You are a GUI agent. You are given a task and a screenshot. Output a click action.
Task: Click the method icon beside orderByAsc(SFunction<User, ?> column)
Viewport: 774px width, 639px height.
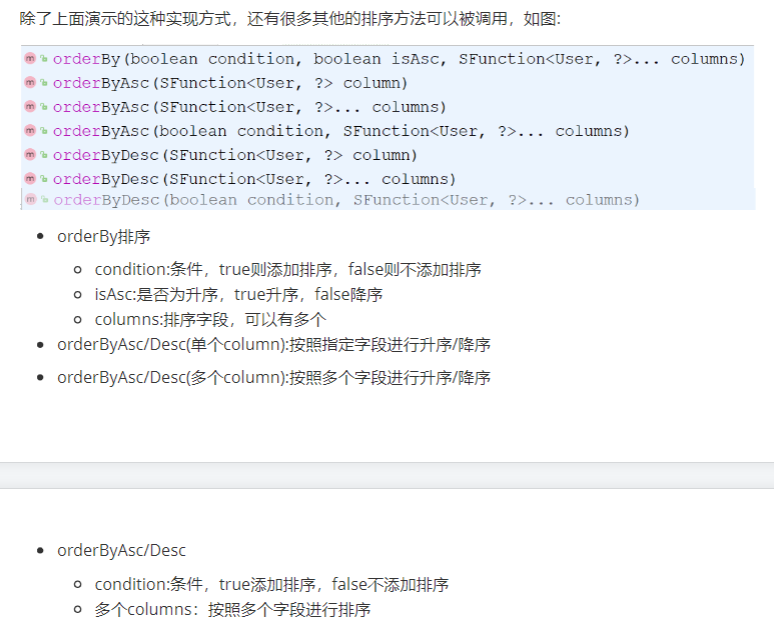pos(30,83)
